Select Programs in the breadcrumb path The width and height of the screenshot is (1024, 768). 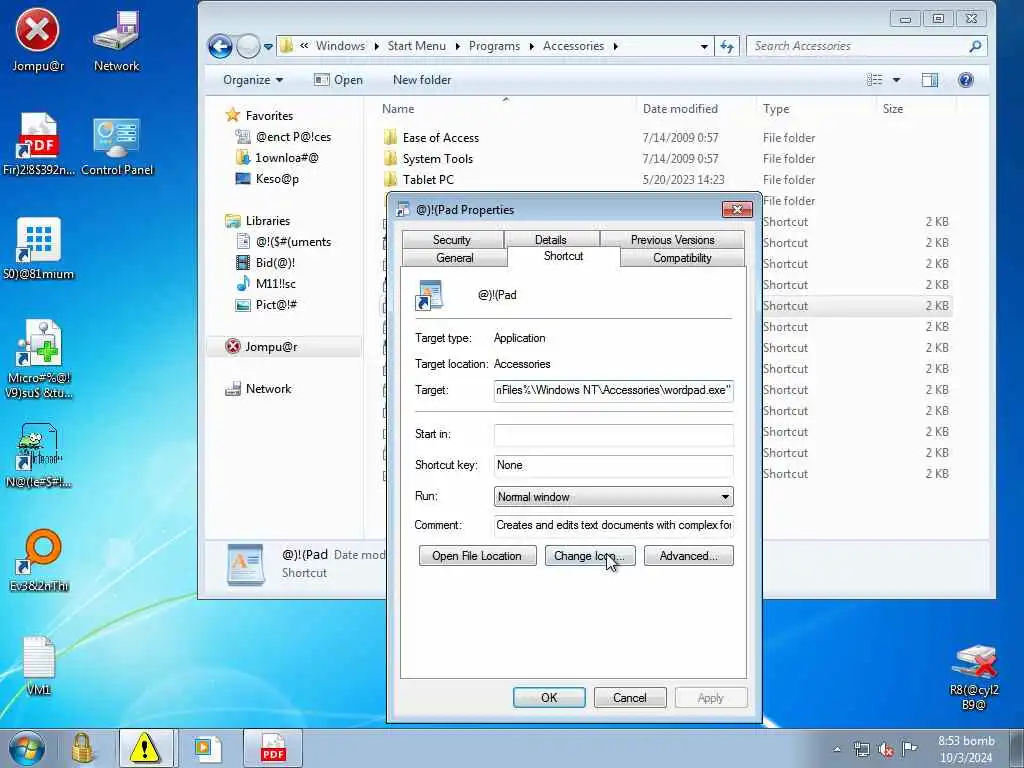494,46
